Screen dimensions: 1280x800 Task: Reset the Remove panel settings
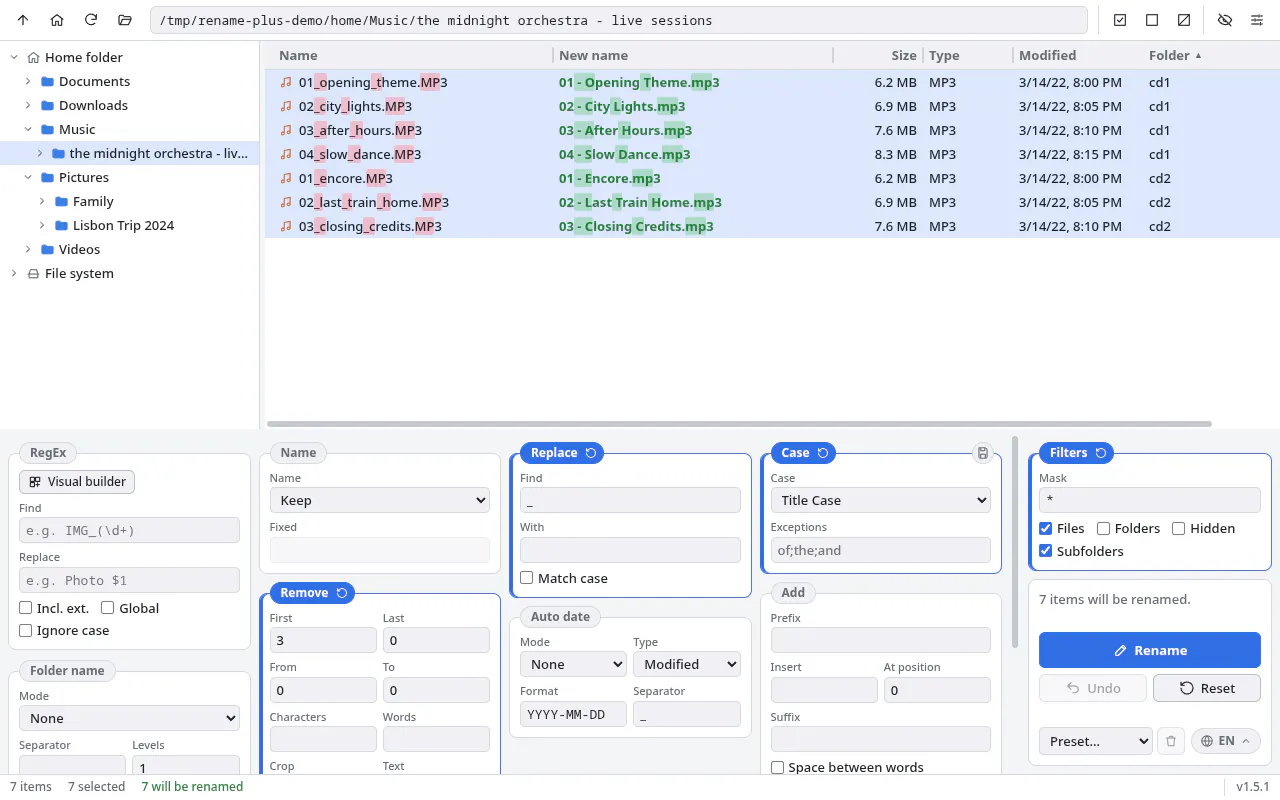342,593
